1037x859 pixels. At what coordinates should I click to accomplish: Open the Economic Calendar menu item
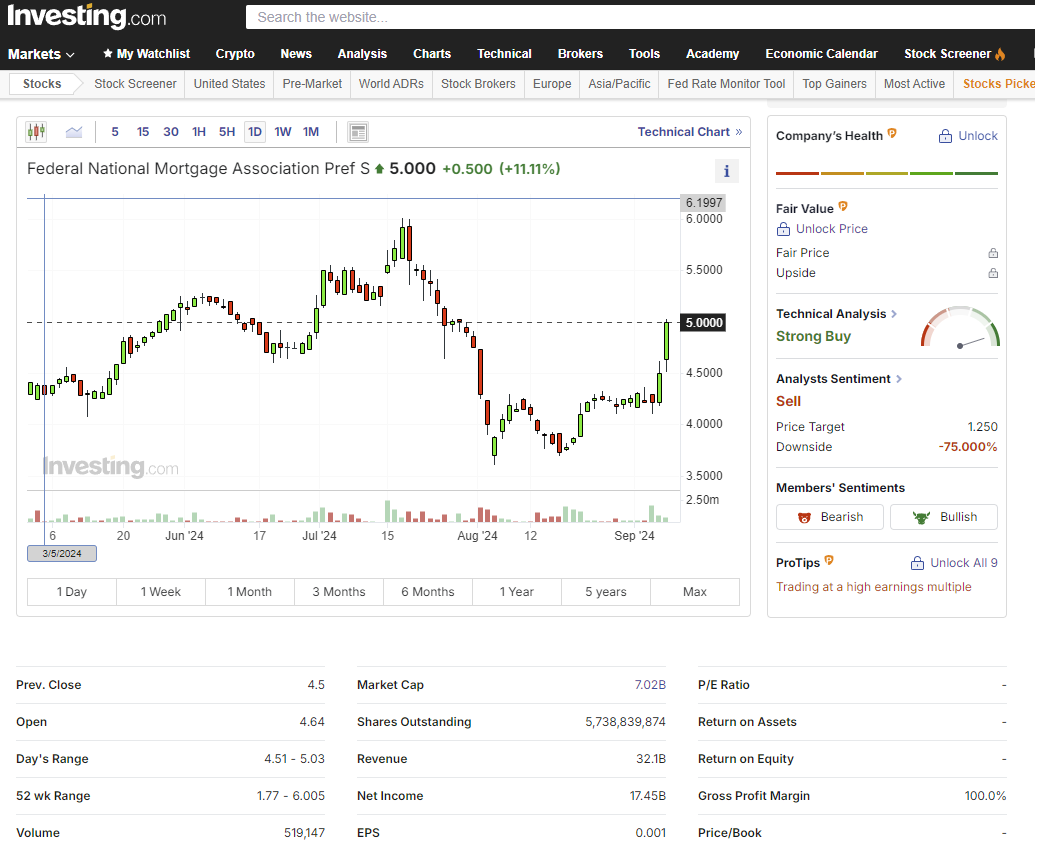click(821, 53)
